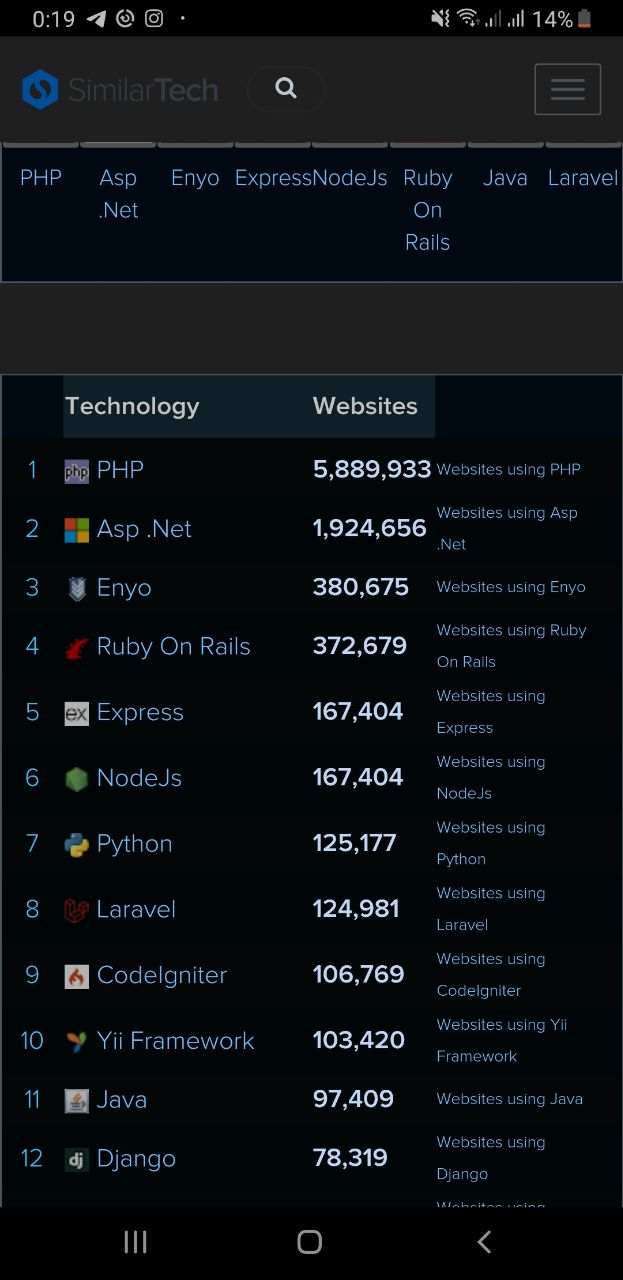Click the Express 'ex' icon
The image size is (623, 1280).
click(77, 713)
